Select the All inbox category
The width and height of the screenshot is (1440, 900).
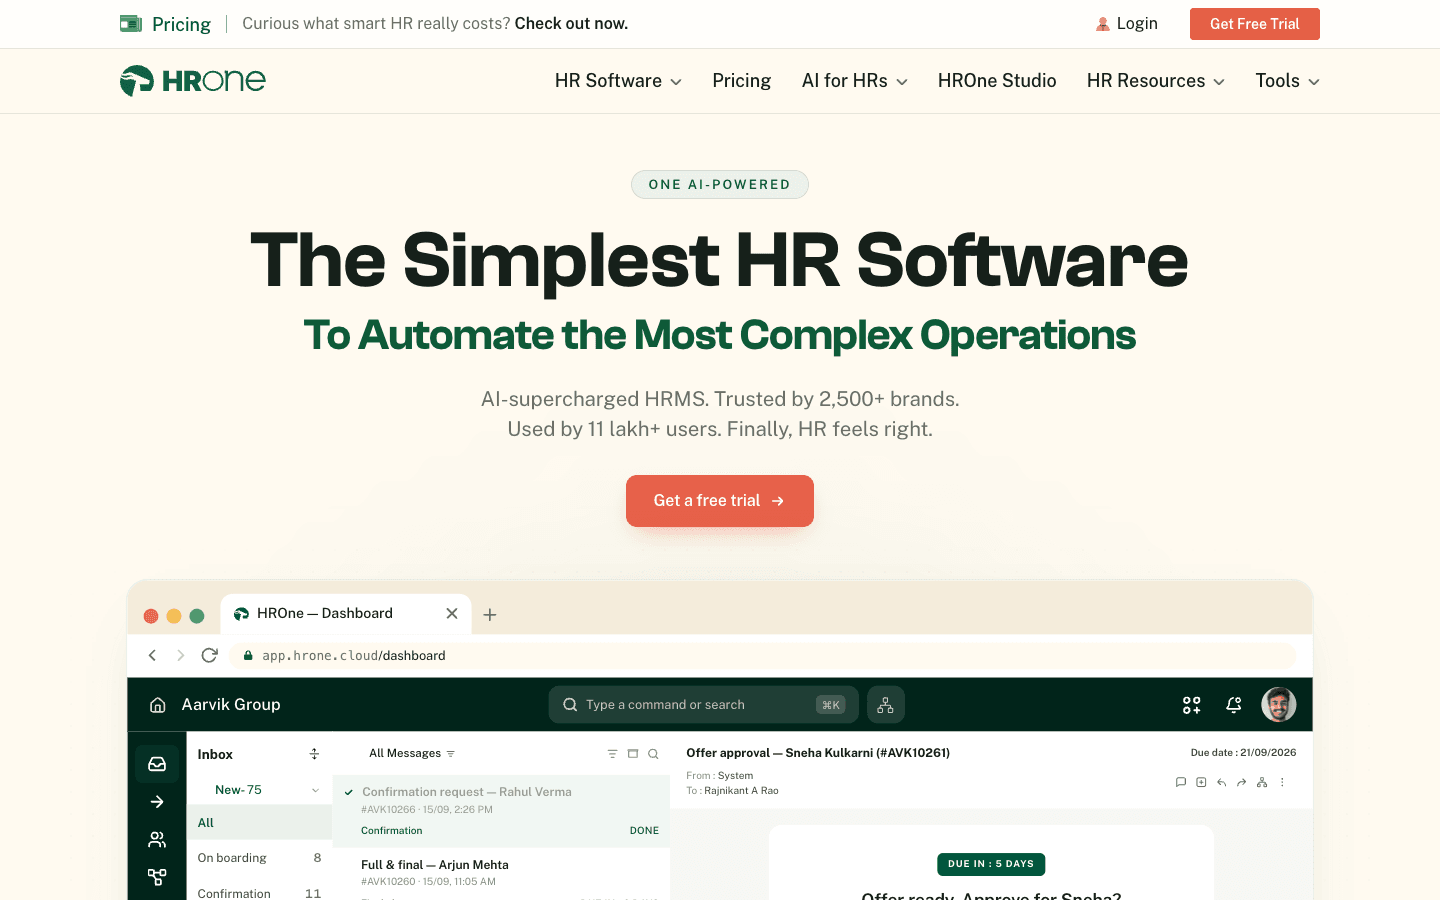[259, 823]
